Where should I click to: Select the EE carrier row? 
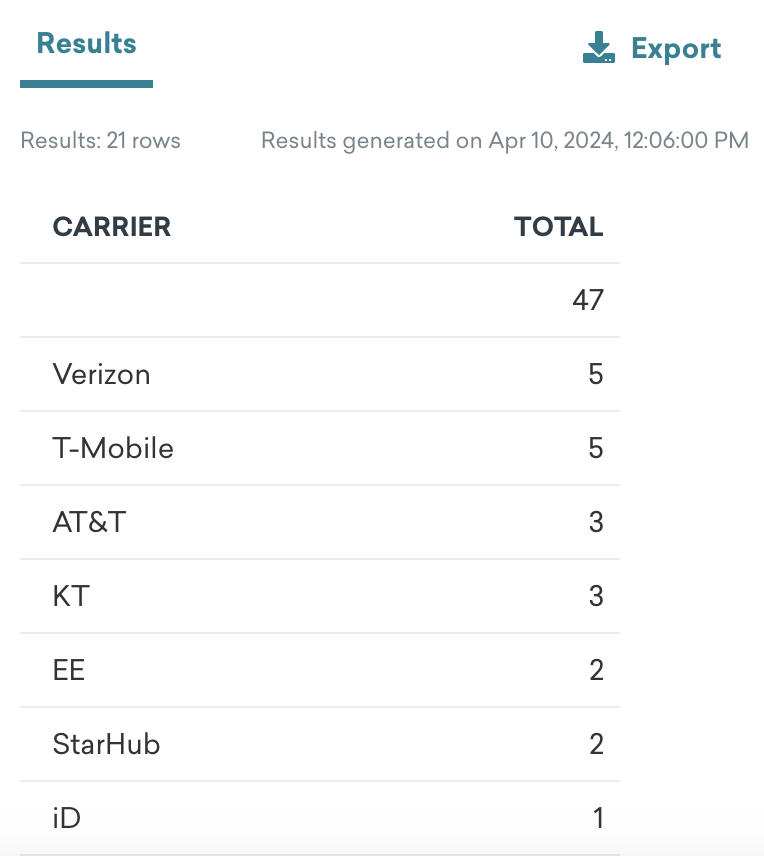coord(320,670)
